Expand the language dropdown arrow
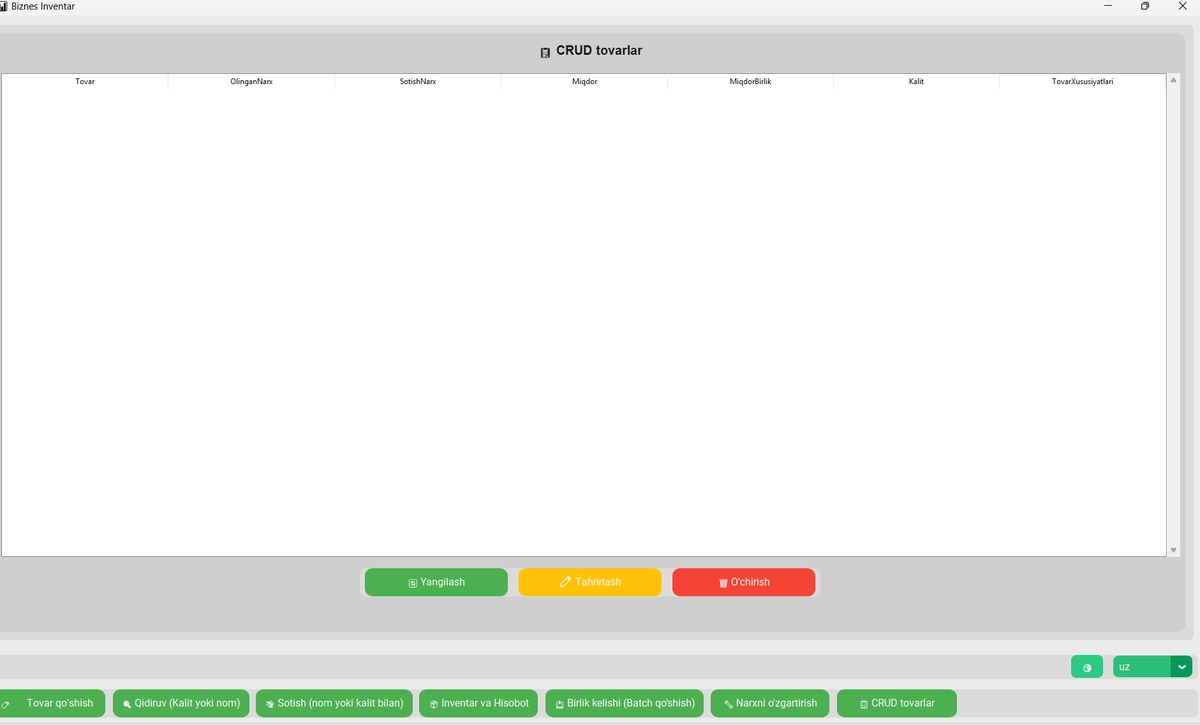1200x725 pixels. pos(1183,667)
